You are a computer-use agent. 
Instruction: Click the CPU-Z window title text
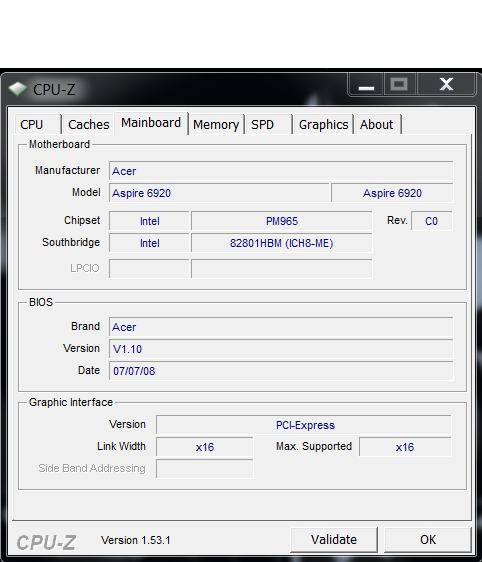[x=54, y=89]
